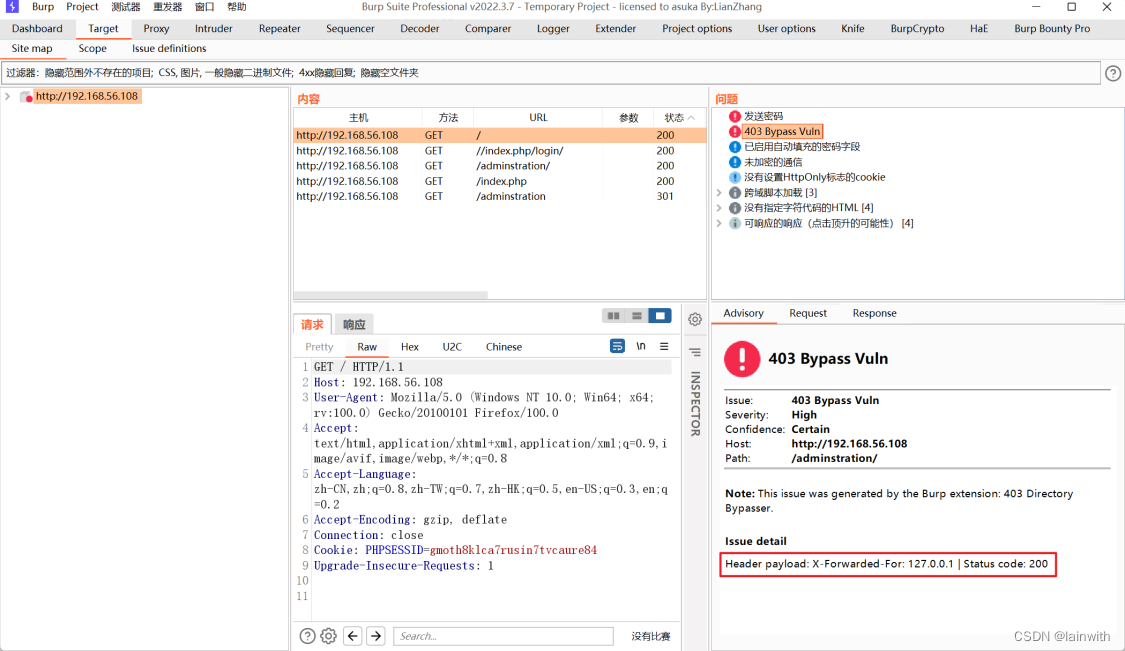Sort by 状态 column header arrow
Image resolution: width=1125 pixels, height=651 pixels.
click(x=691, y=118)
